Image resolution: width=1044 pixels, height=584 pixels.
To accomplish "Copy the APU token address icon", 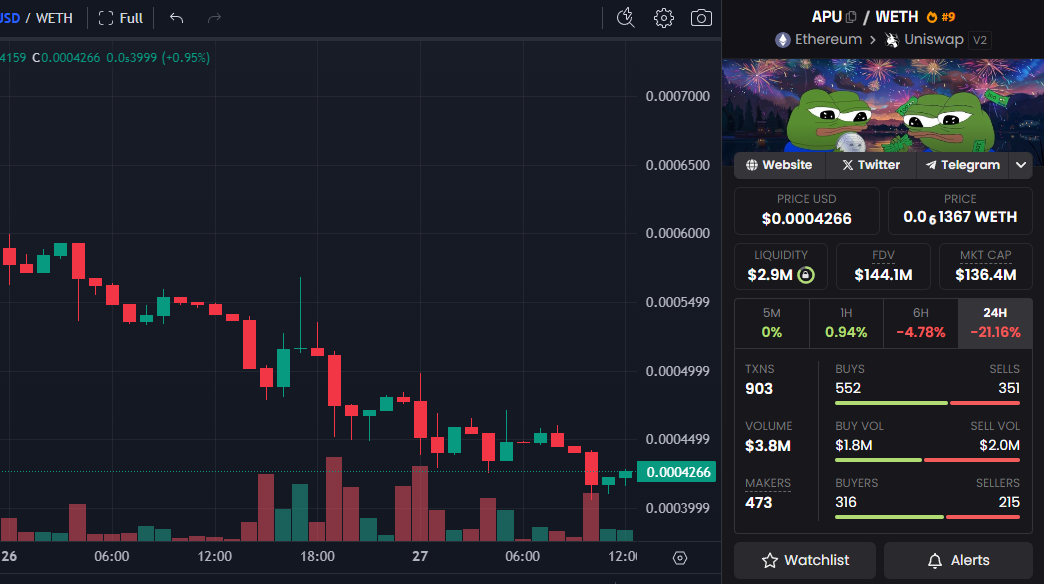I will point(851,17).
